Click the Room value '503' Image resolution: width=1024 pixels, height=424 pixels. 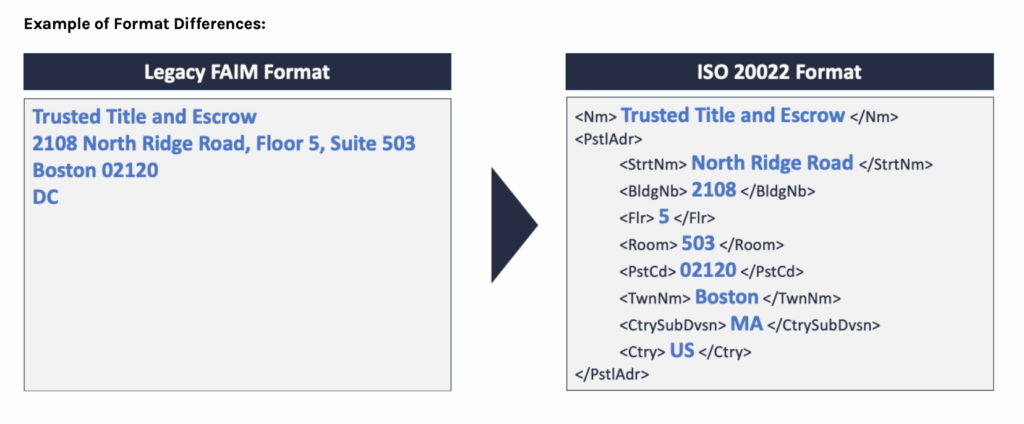[700, 244]
